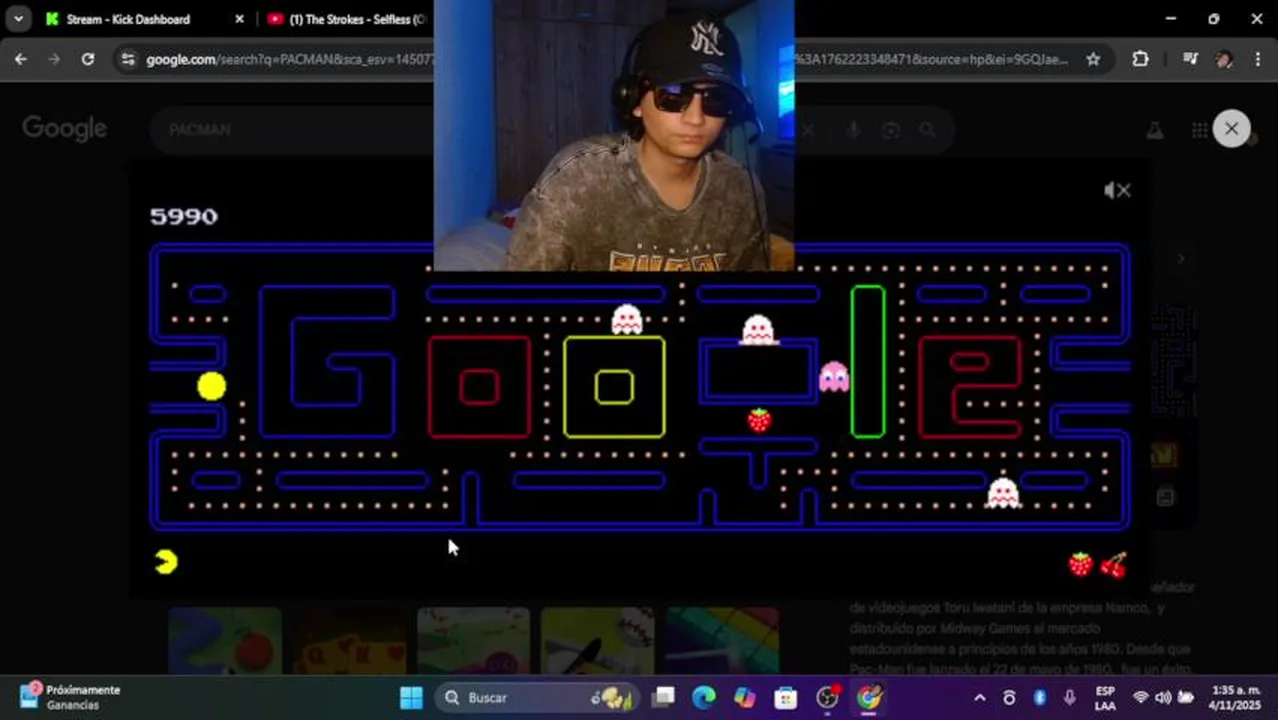Open the Chrome three-dot menu
The width and height of the screenshot is (1278, 720).
(1257, 59)
